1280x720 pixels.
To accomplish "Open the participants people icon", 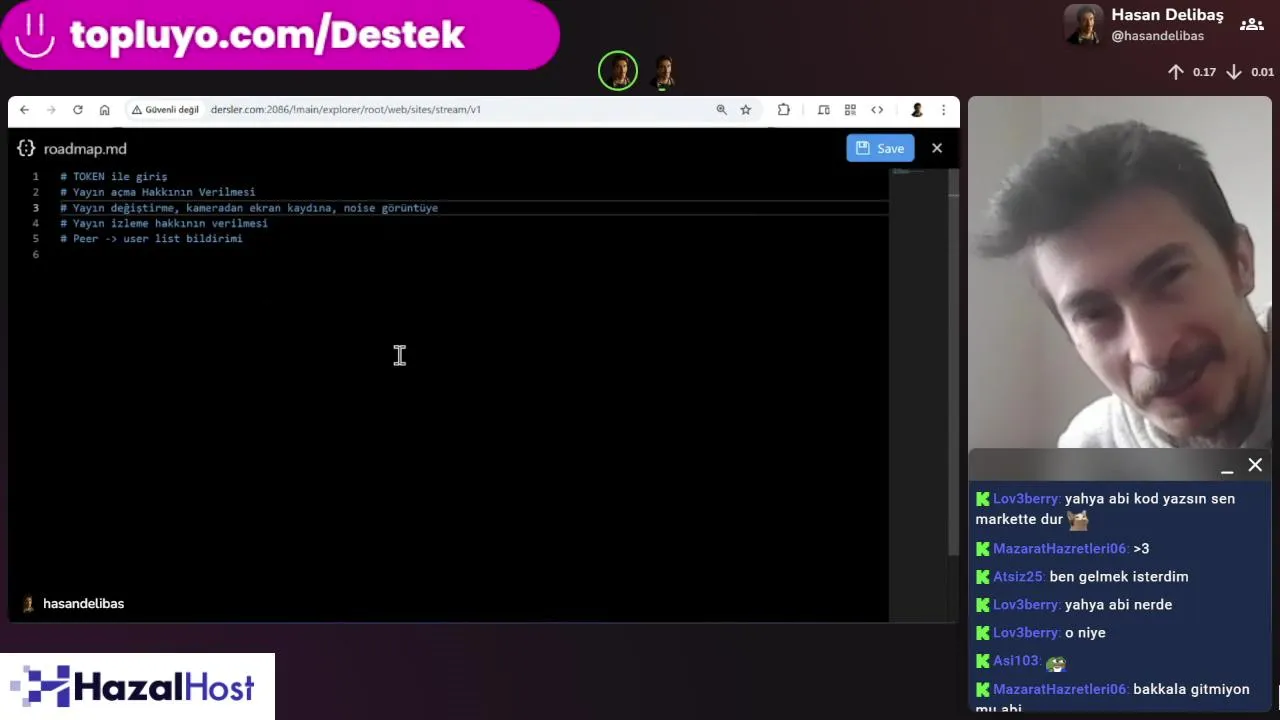I will click(x=1251, y=25).
